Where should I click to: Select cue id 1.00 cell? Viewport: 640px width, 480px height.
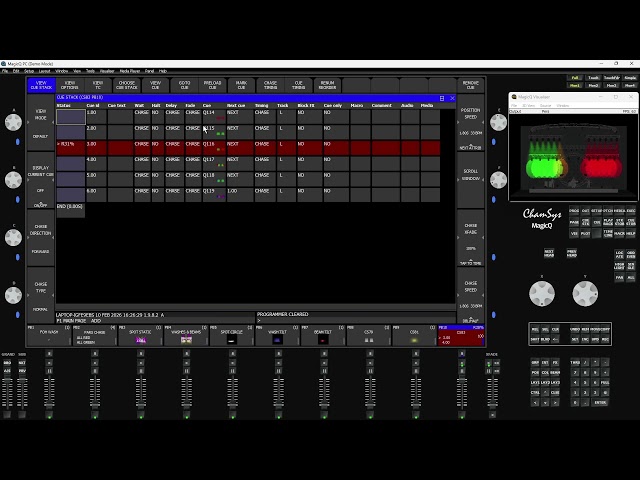click(96, 116)
